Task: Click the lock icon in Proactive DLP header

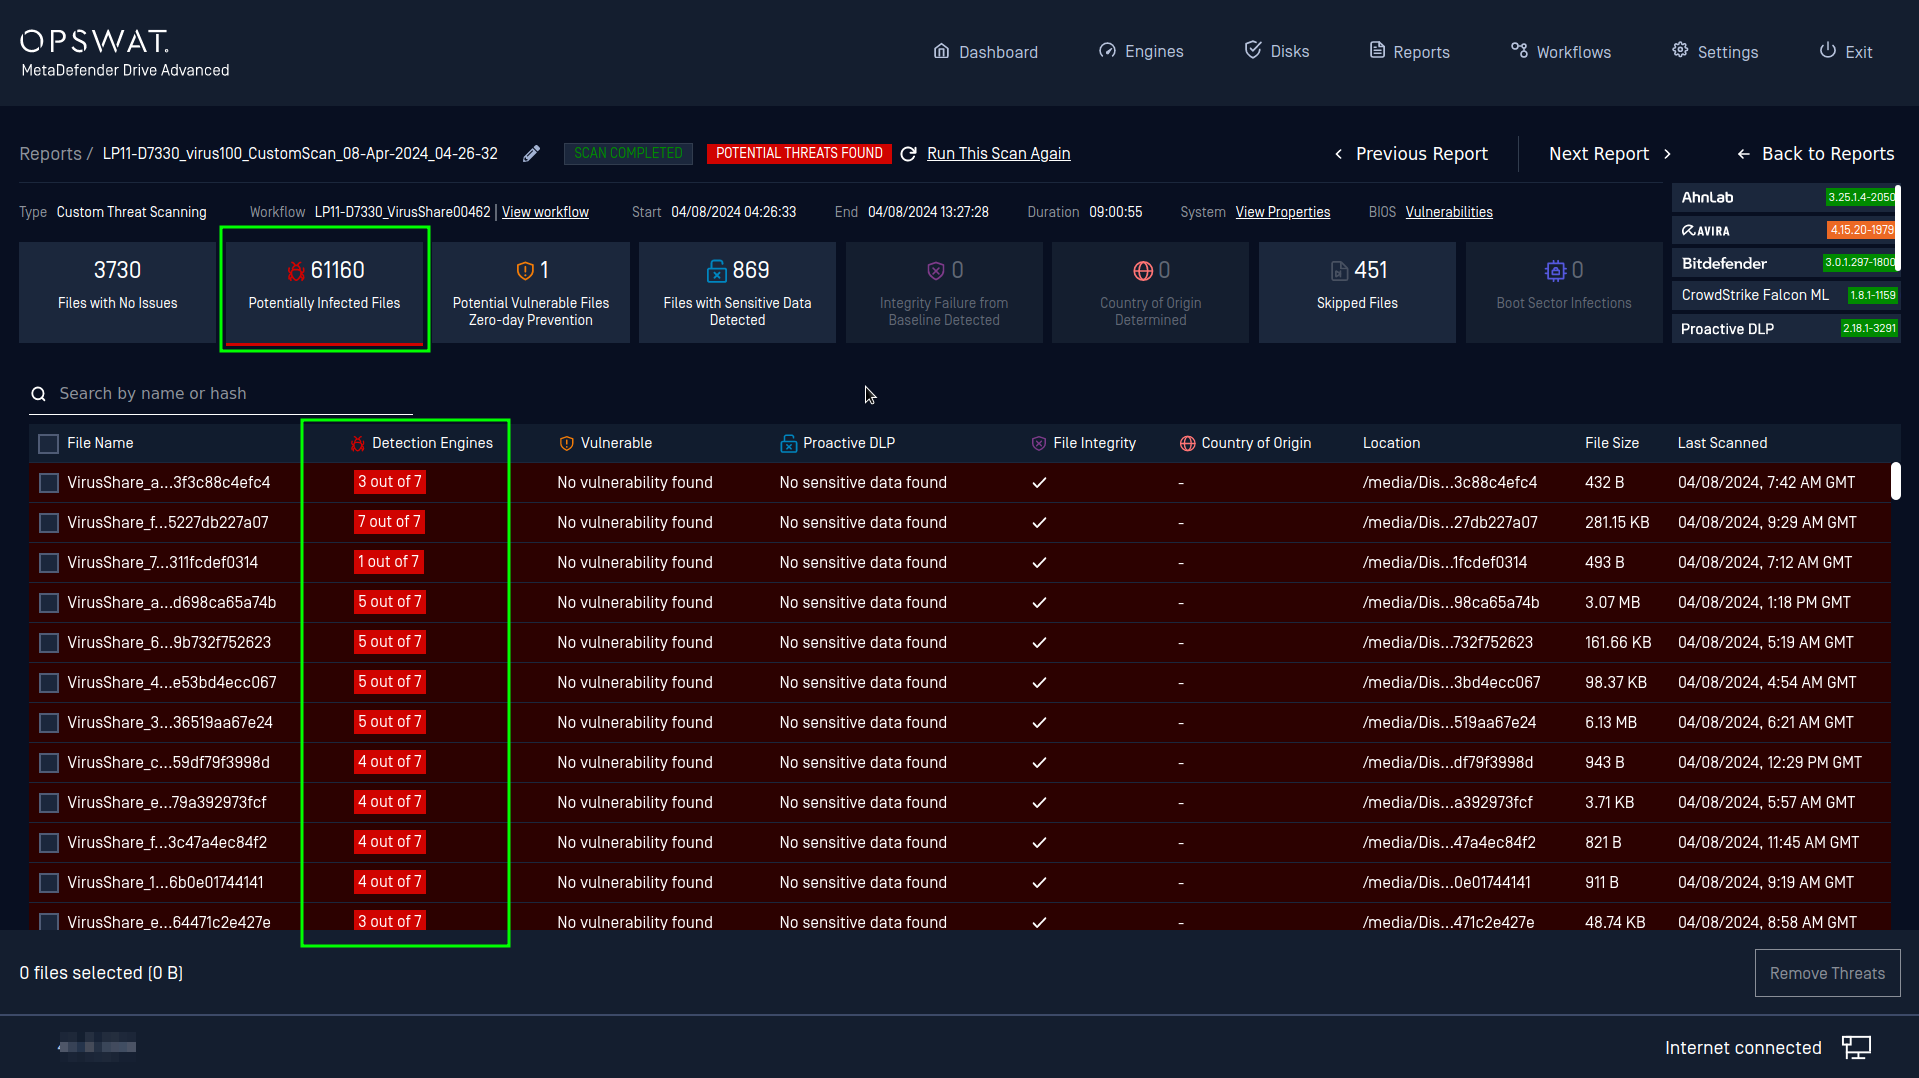Action: [x=788, y=443]
